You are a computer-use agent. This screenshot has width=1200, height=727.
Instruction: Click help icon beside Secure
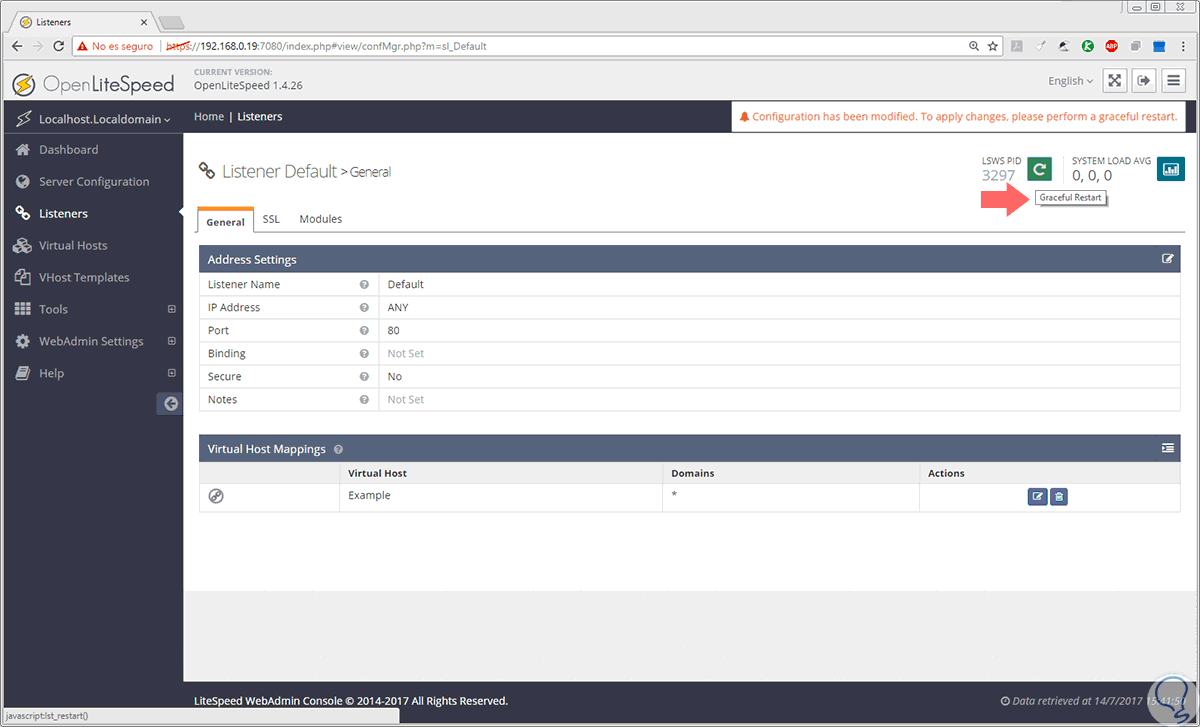point(364,377)
